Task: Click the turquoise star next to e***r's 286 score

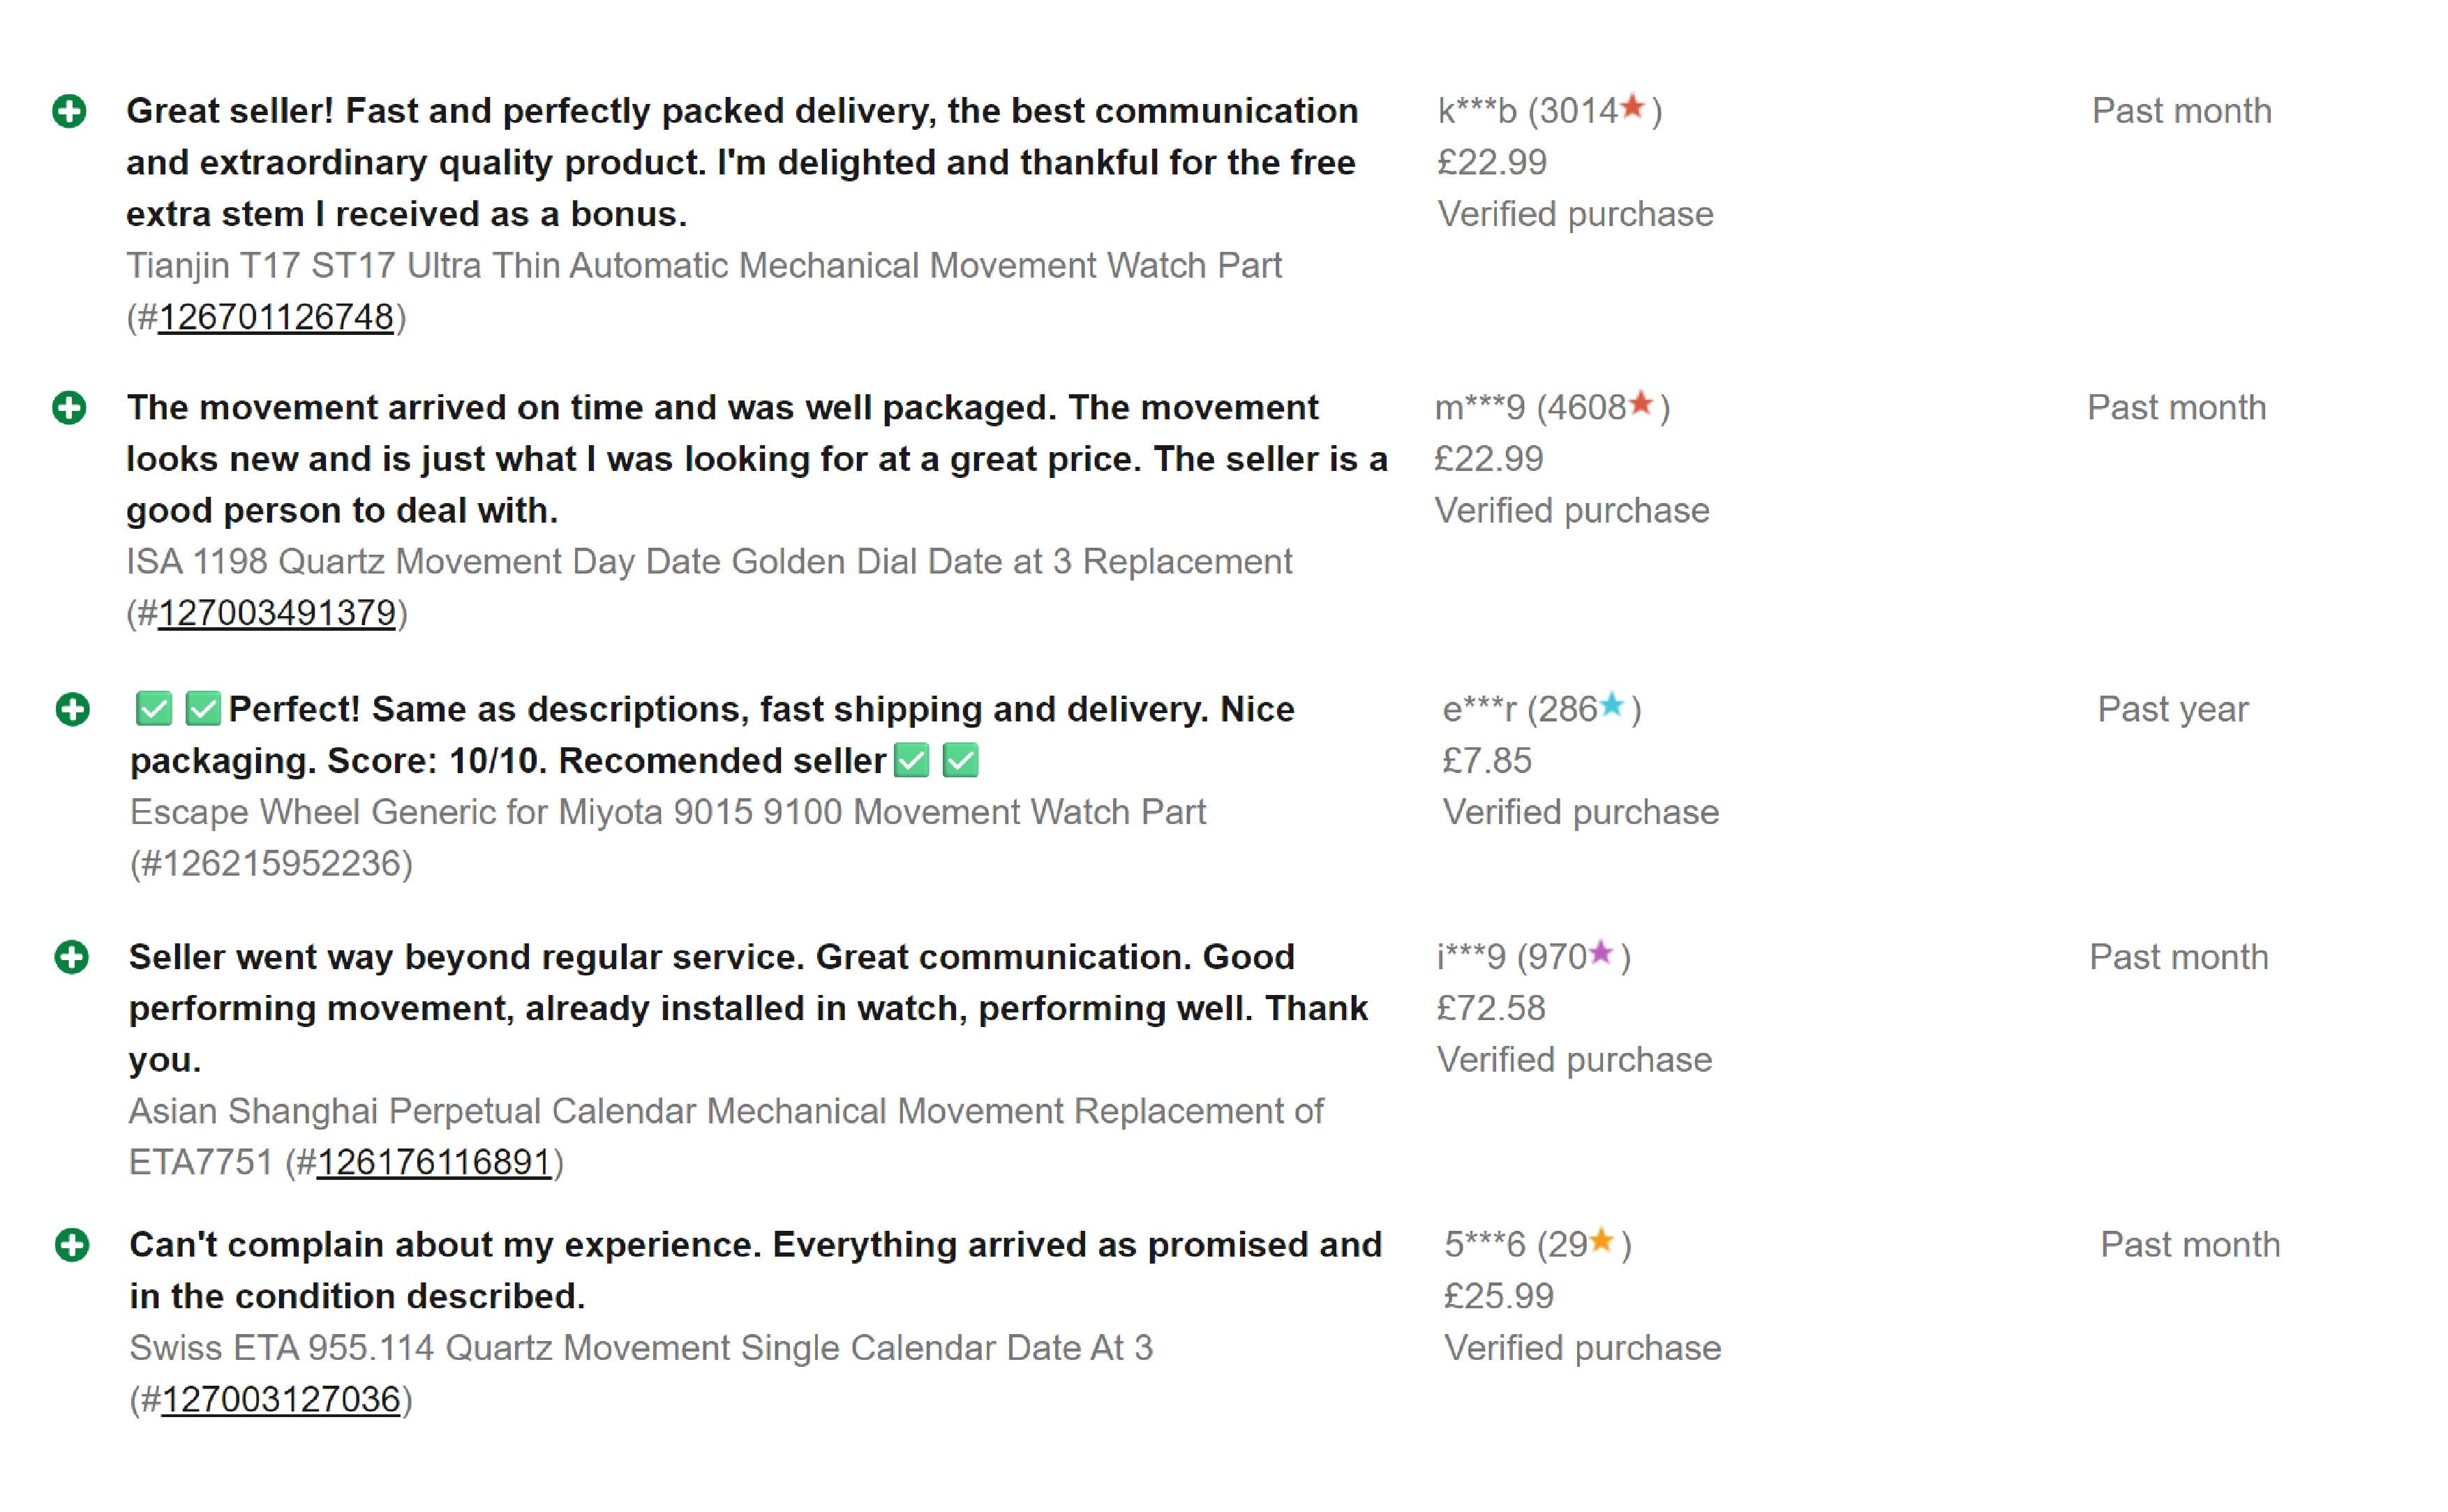Action: (x=1611, y=705)
